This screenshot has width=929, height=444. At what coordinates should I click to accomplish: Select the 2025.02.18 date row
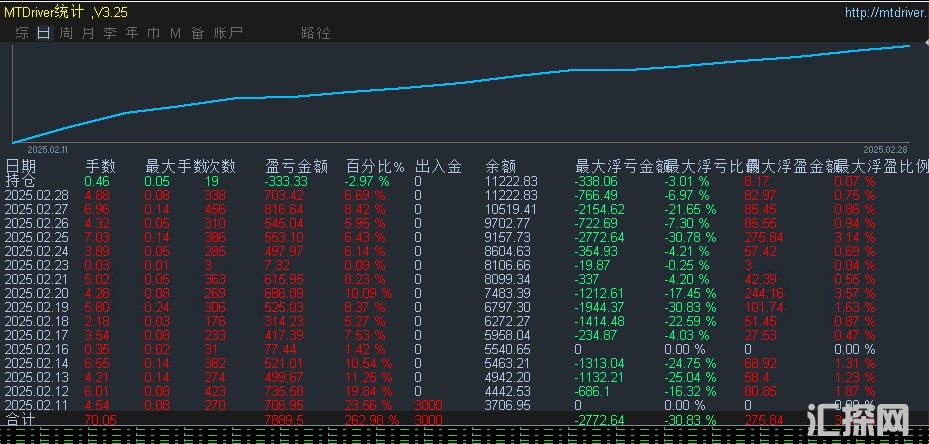37,321
